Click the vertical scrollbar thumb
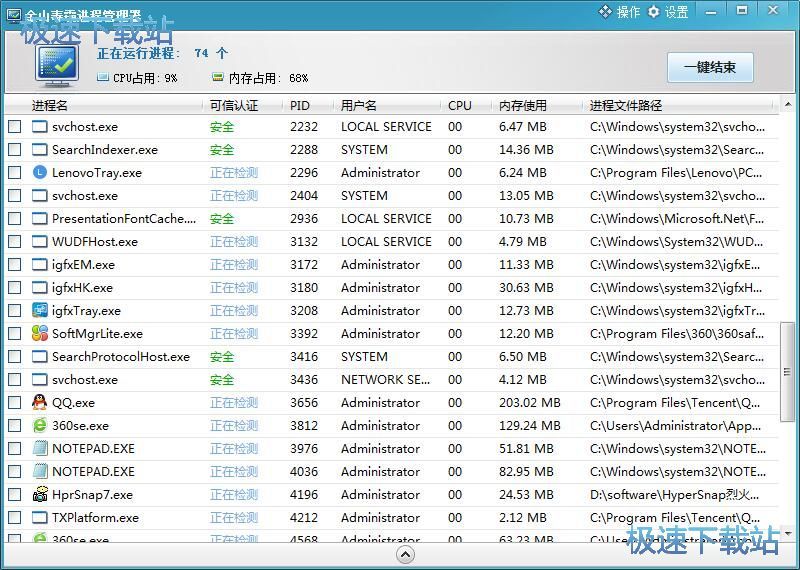 pos(788,372)
